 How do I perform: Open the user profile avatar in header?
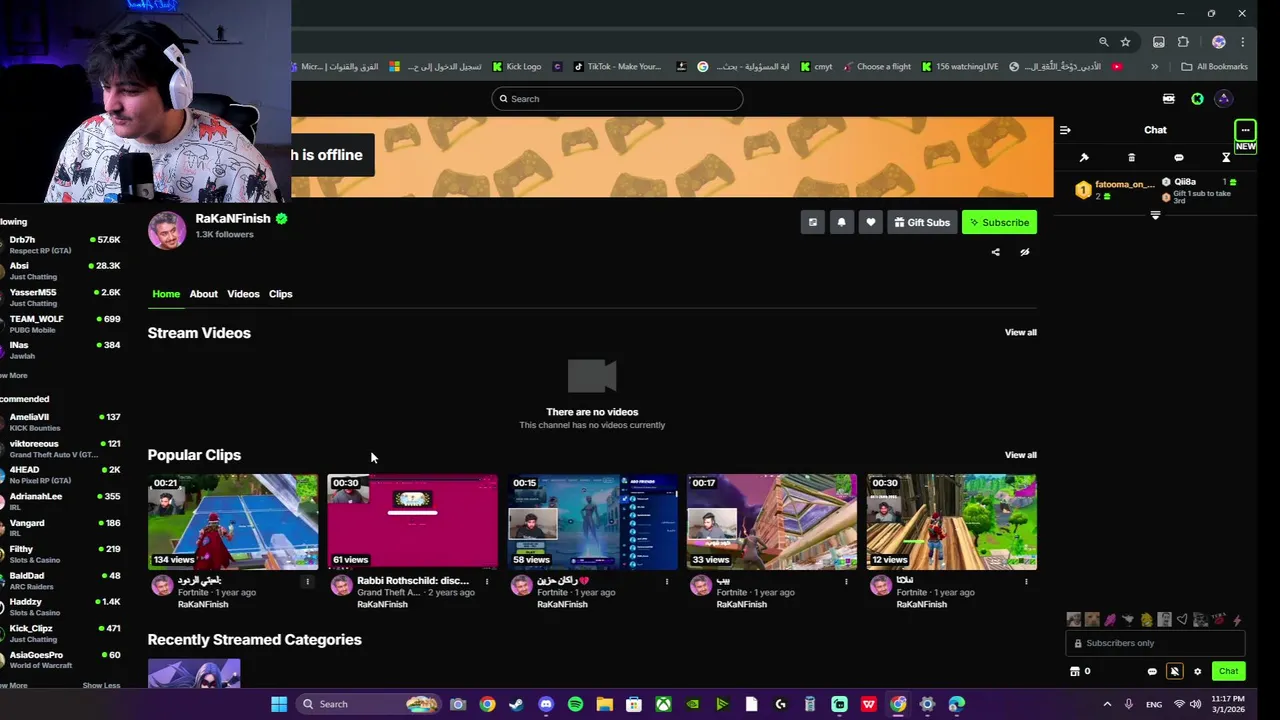1224,99
